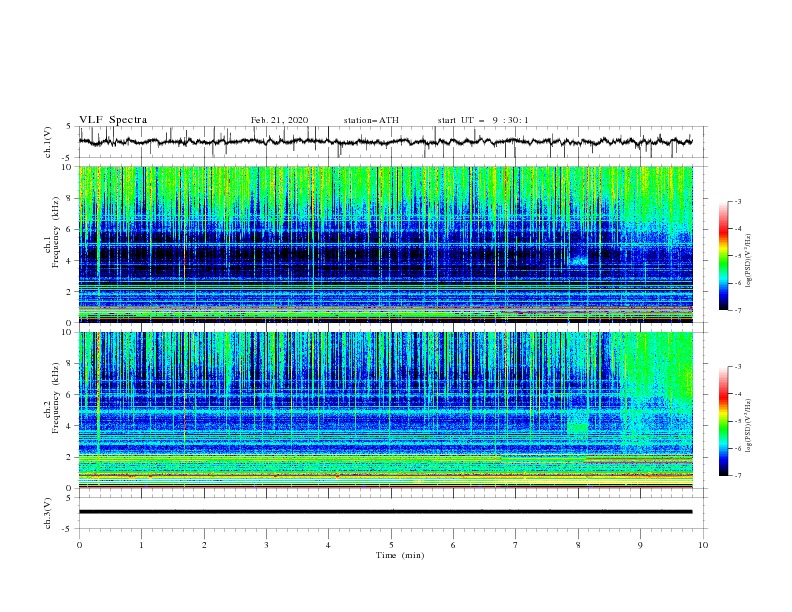Click the "VLF Spectra" title text
The image size is (792, 612).
[113, 120]
